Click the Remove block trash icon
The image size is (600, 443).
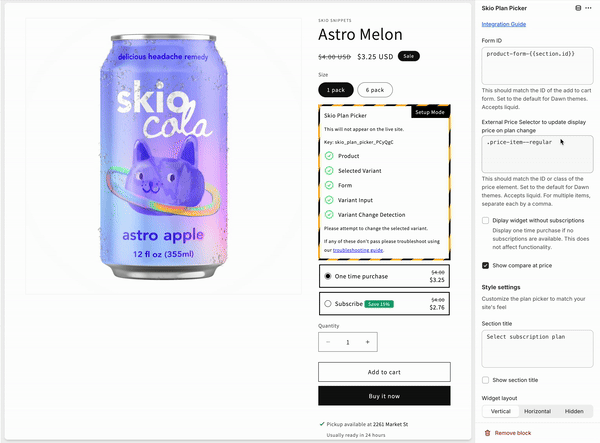[487, 433]
